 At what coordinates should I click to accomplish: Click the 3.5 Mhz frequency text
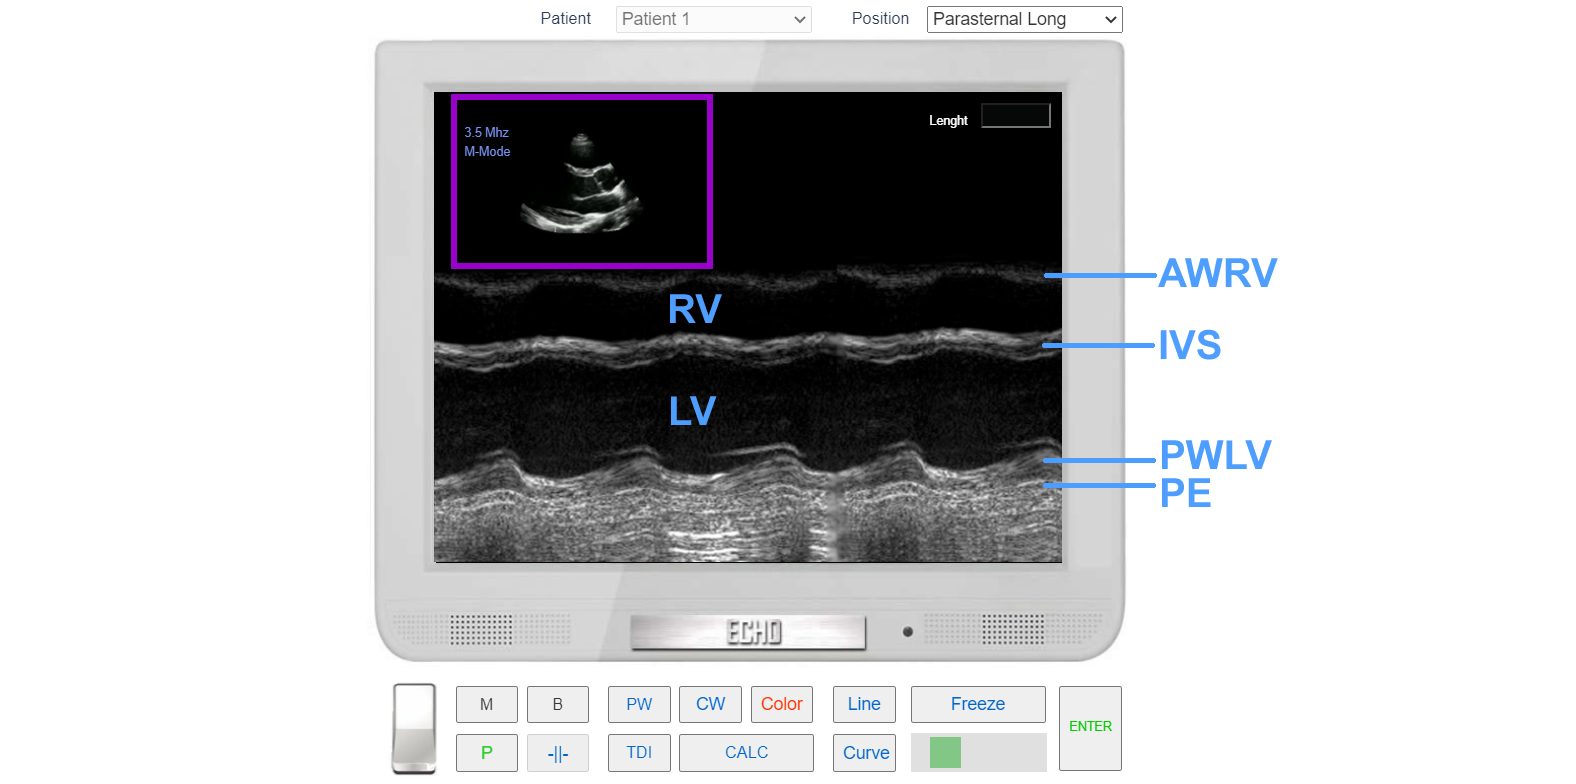tap(486, 132)
